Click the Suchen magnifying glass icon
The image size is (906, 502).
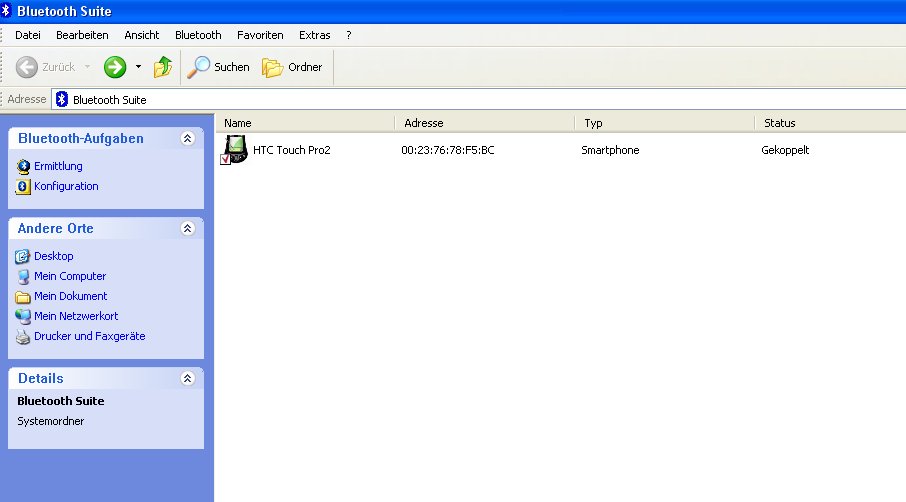[198, 67]
